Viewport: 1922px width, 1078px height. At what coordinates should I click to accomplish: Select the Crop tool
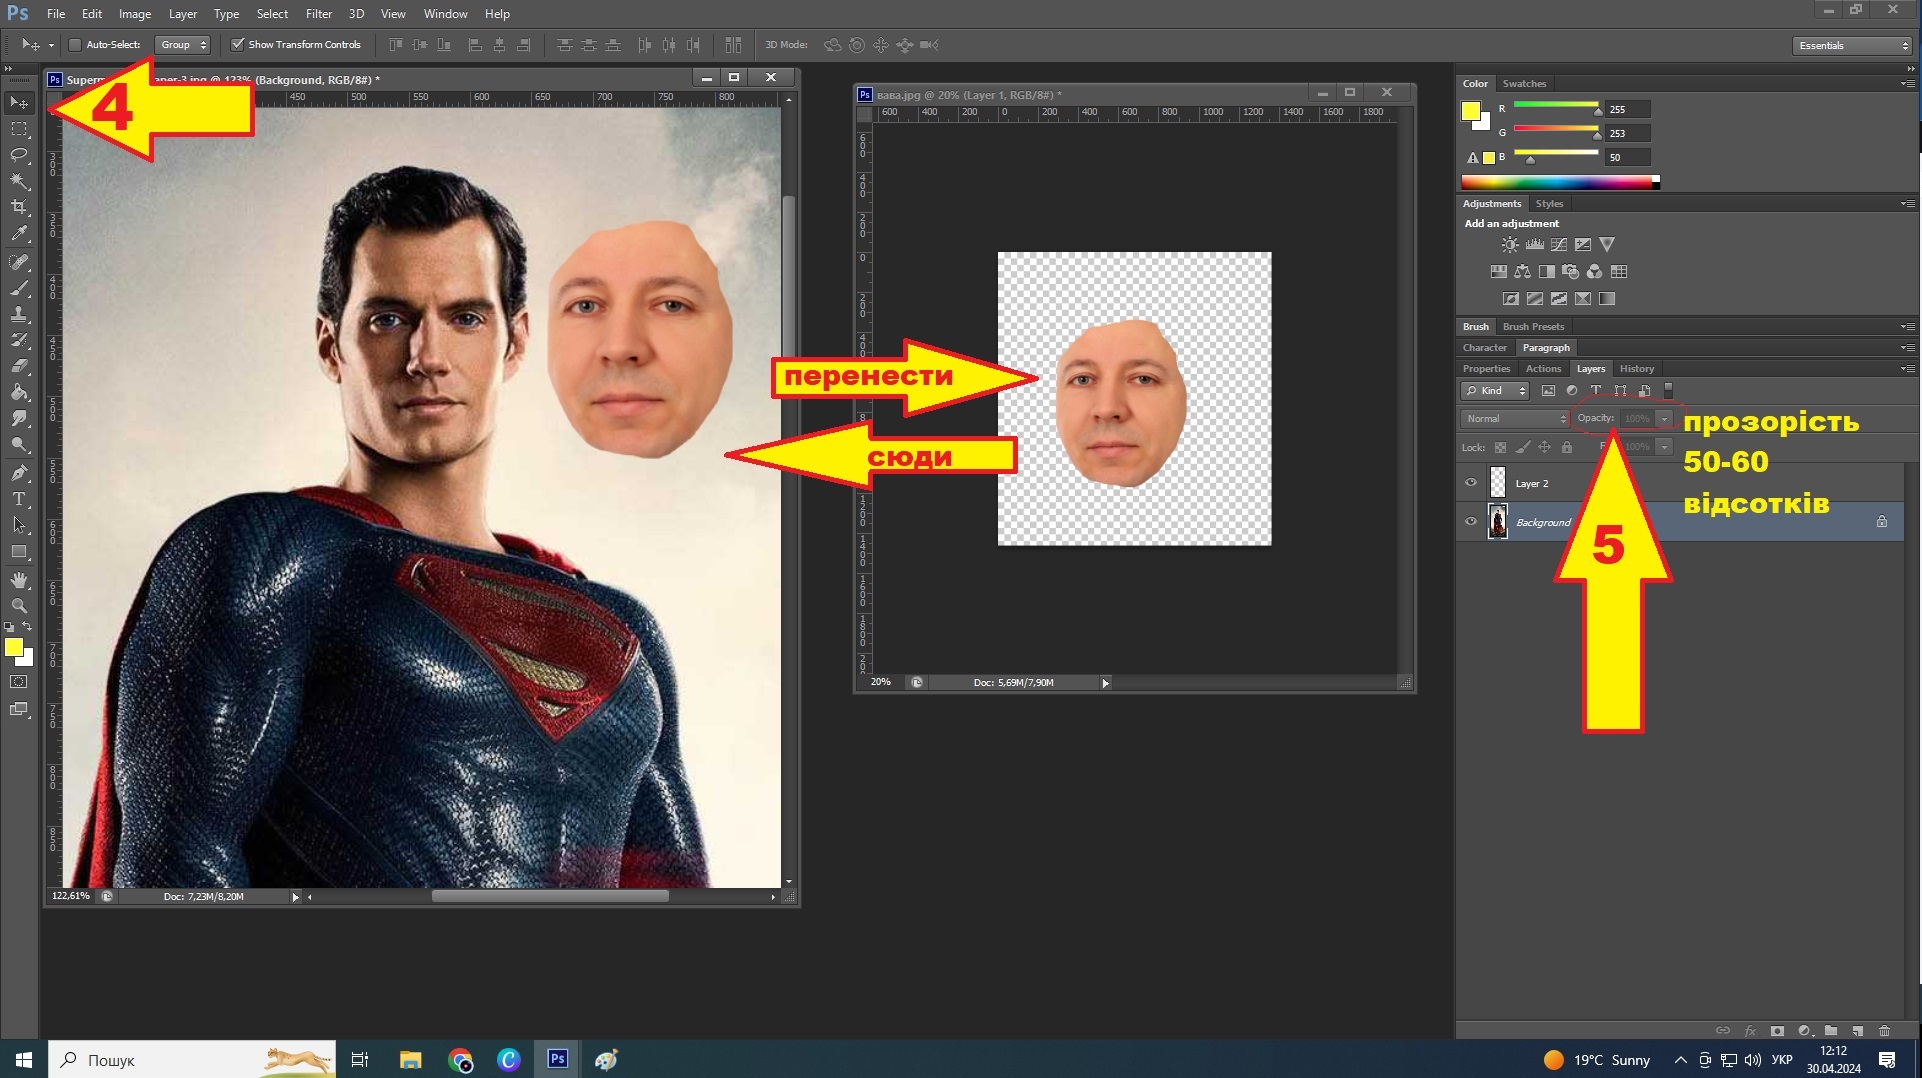[x=19, y=207]
